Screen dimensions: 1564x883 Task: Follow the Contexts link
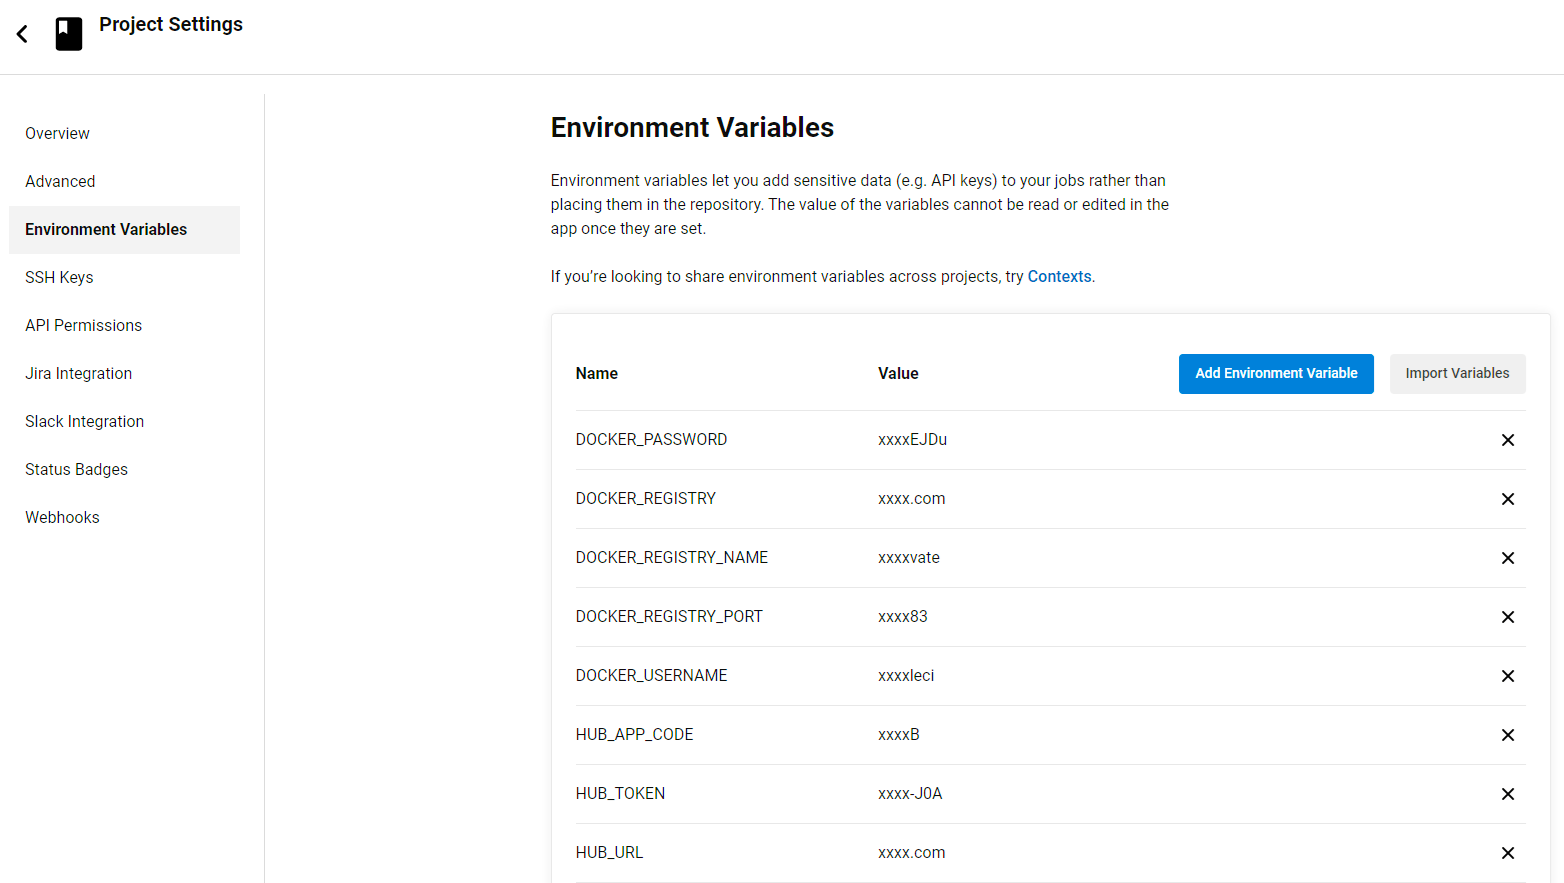tap(1059, 277)
